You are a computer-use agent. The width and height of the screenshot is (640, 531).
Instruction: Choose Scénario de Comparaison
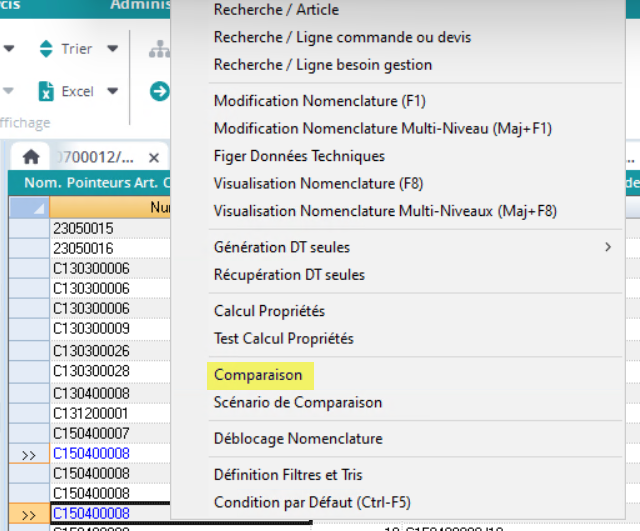point(298,402)
